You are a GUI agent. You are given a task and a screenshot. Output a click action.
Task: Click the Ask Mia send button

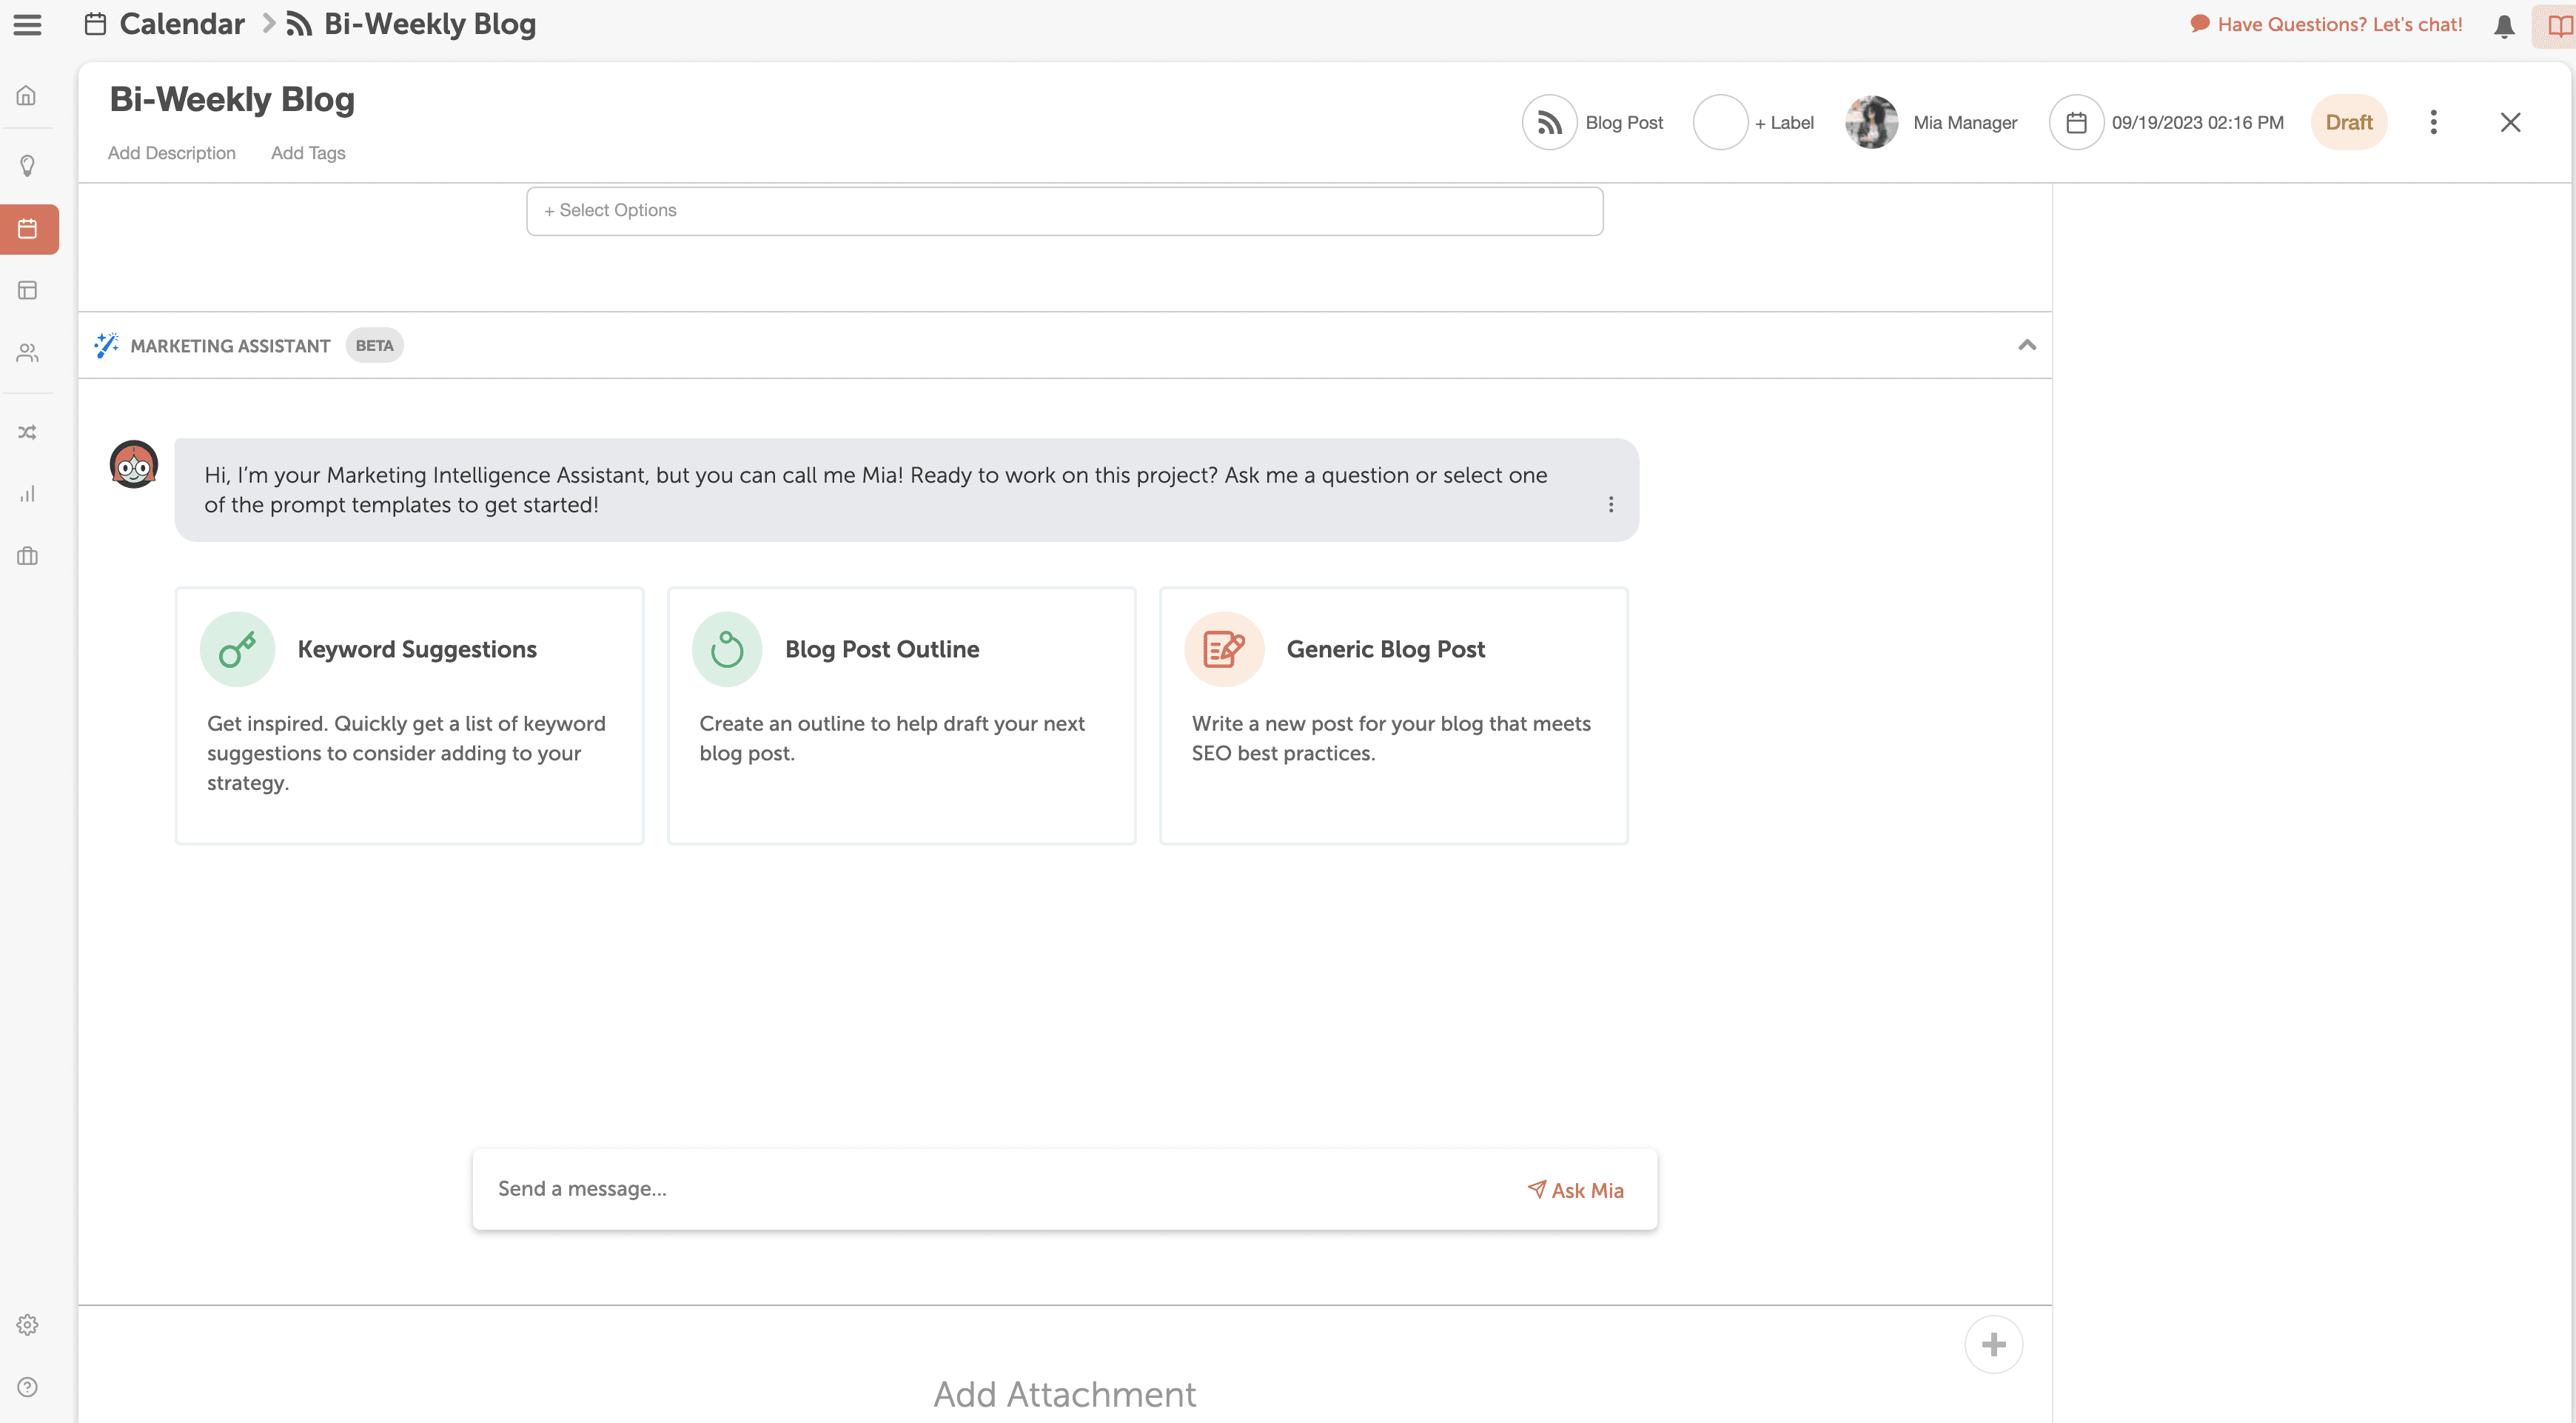[x=1575, y=1190]
